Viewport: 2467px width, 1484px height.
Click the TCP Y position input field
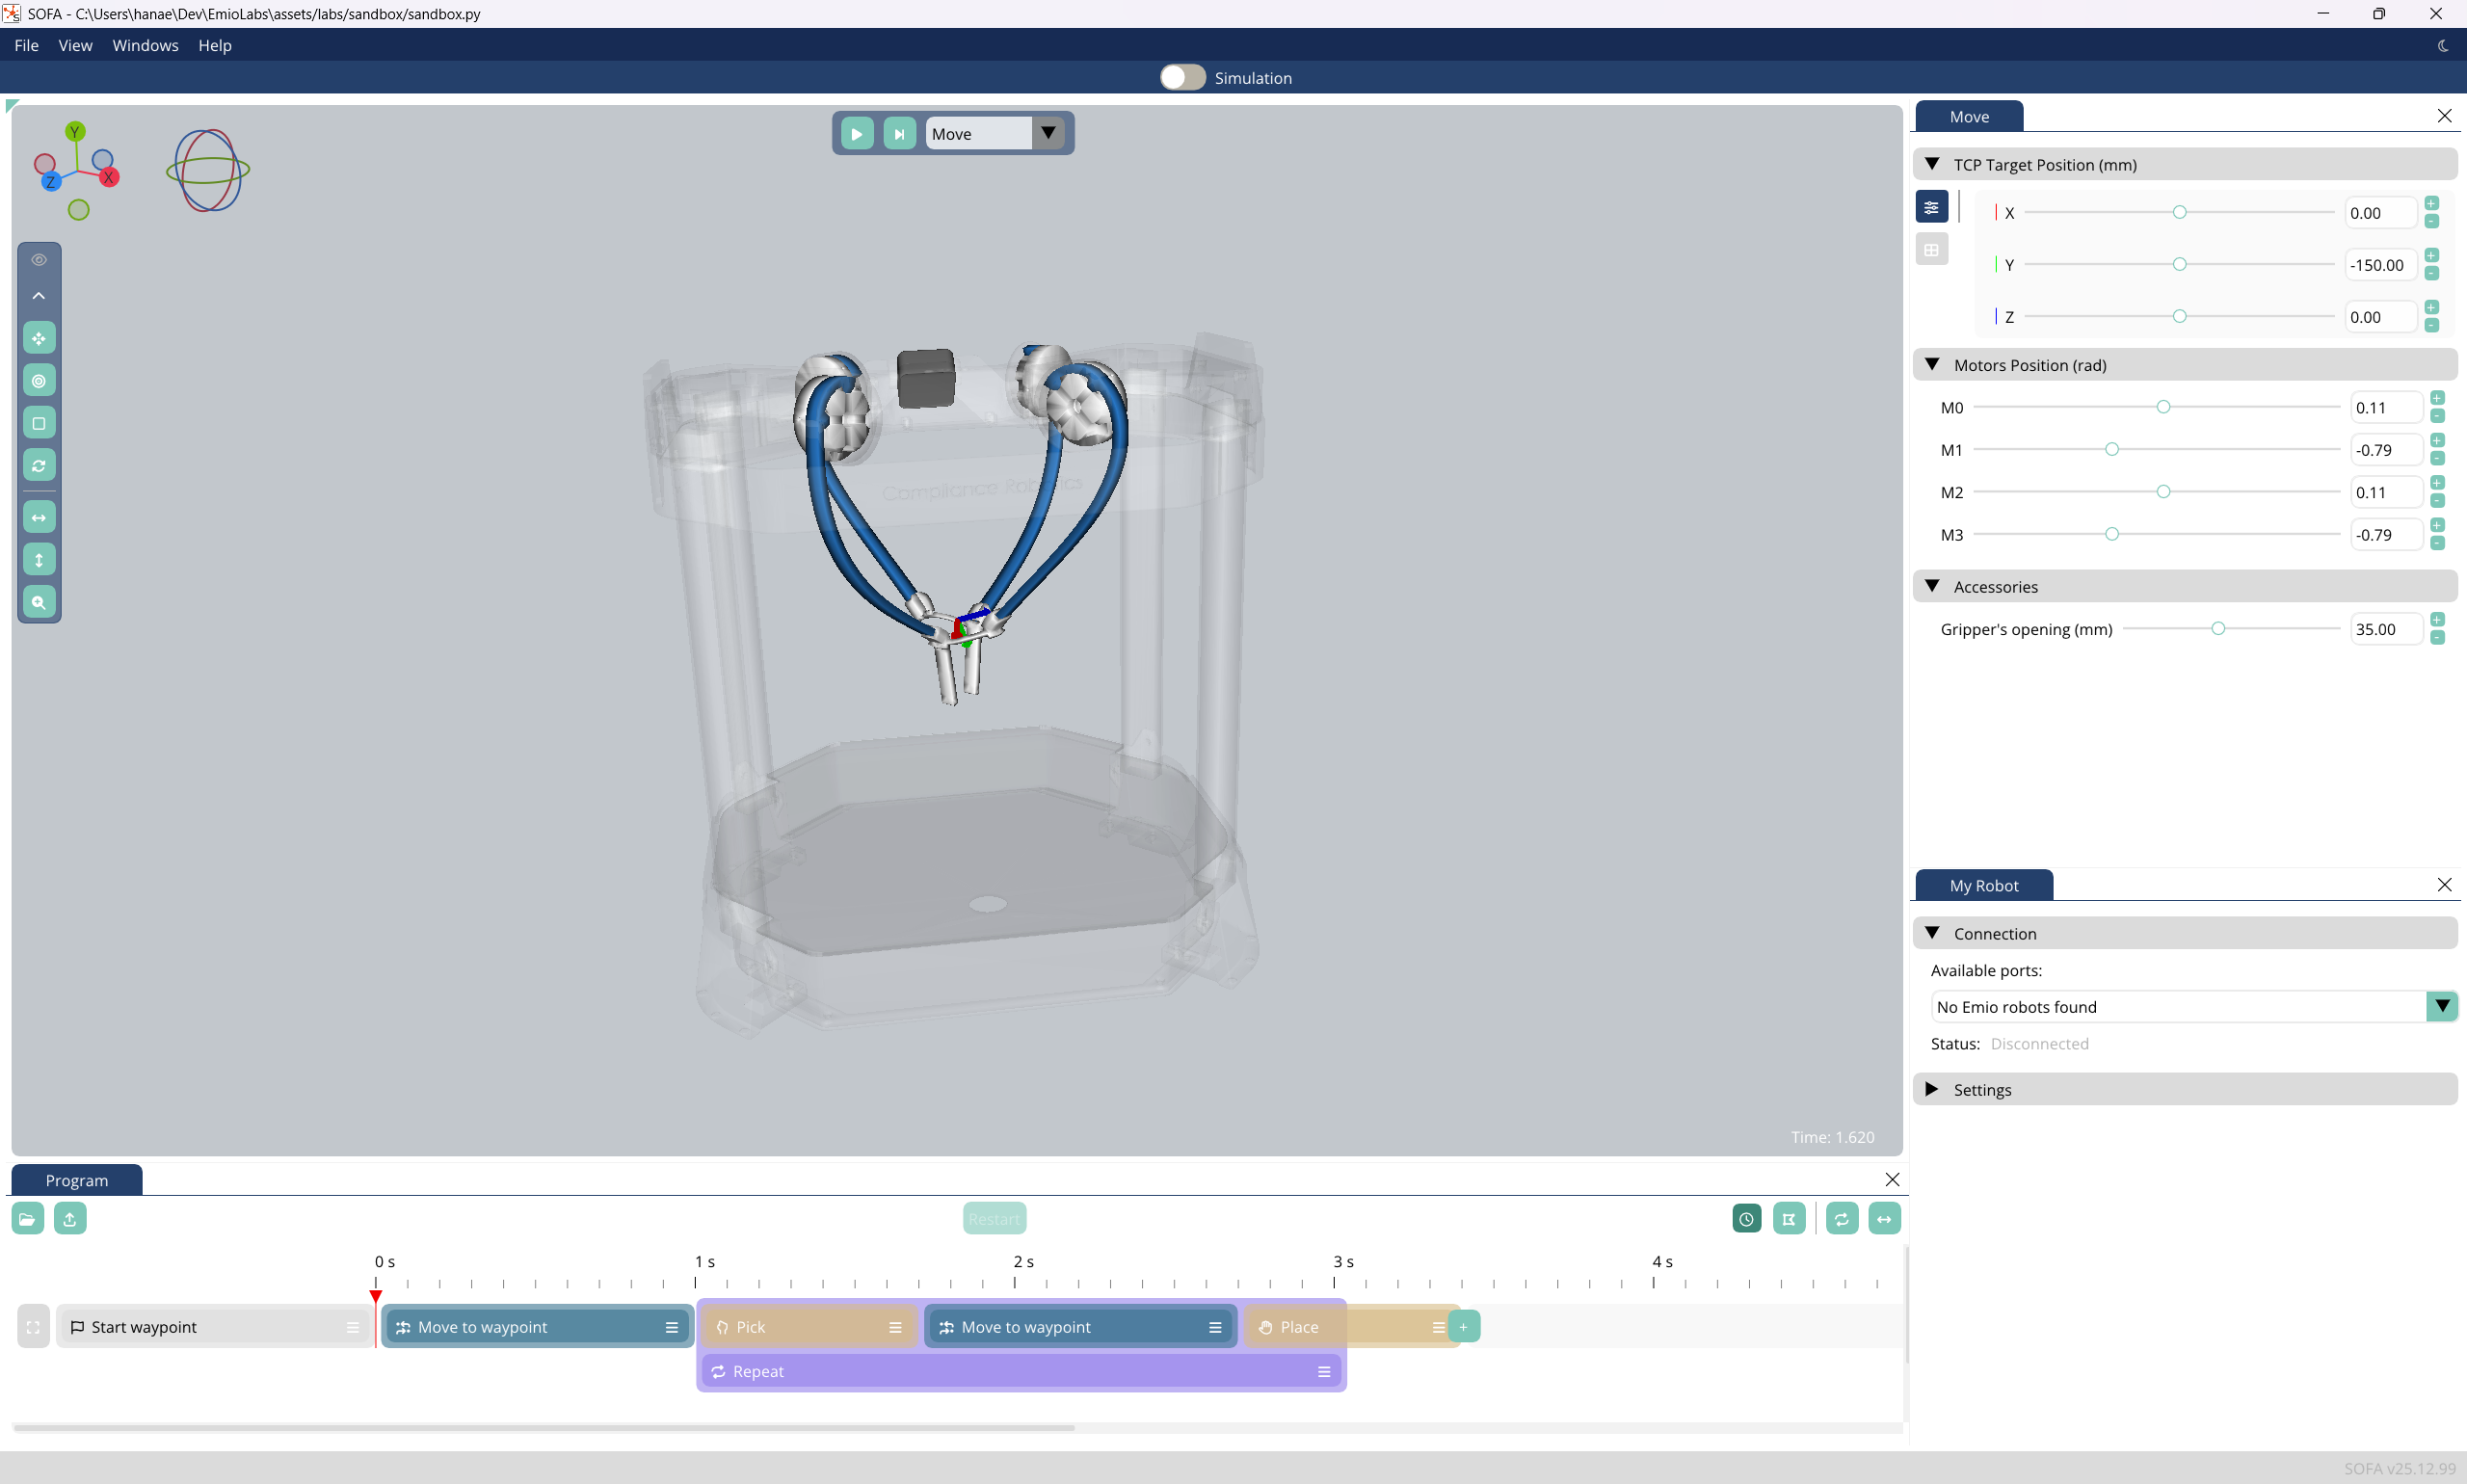click(x=2378, y=265)
